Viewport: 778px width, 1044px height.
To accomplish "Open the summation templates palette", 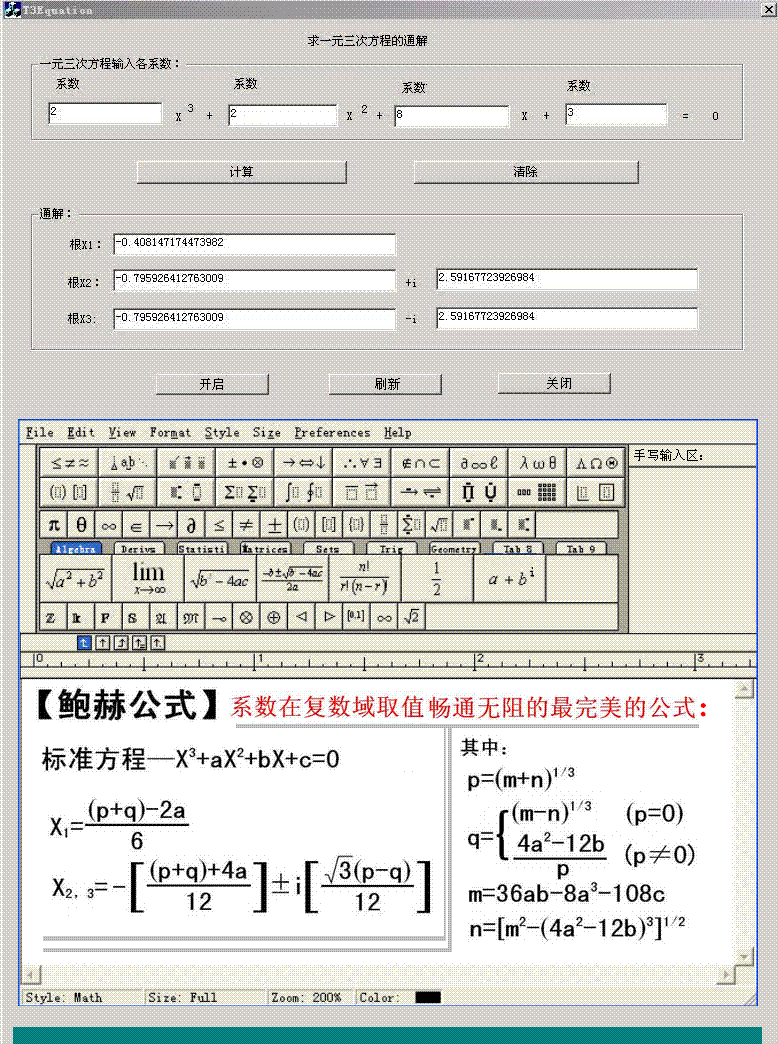I will (245, 493).
